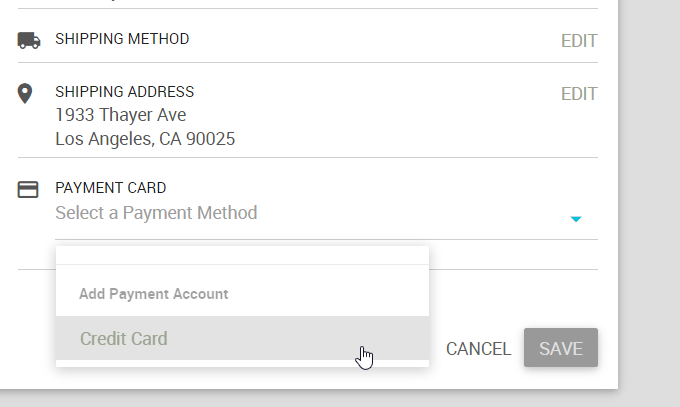The height and width of the screenshot is (407, 680).
Task: Click the PAYMENT CARD label
Action: (x=110, y=187)
